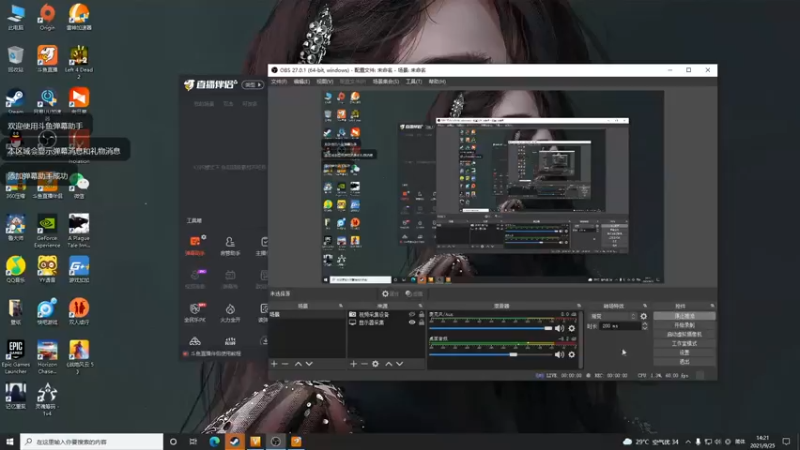Open the QQ音乐 desktop shortcut
This screenshot has height=450, width=800.
[x=15, y=269]
